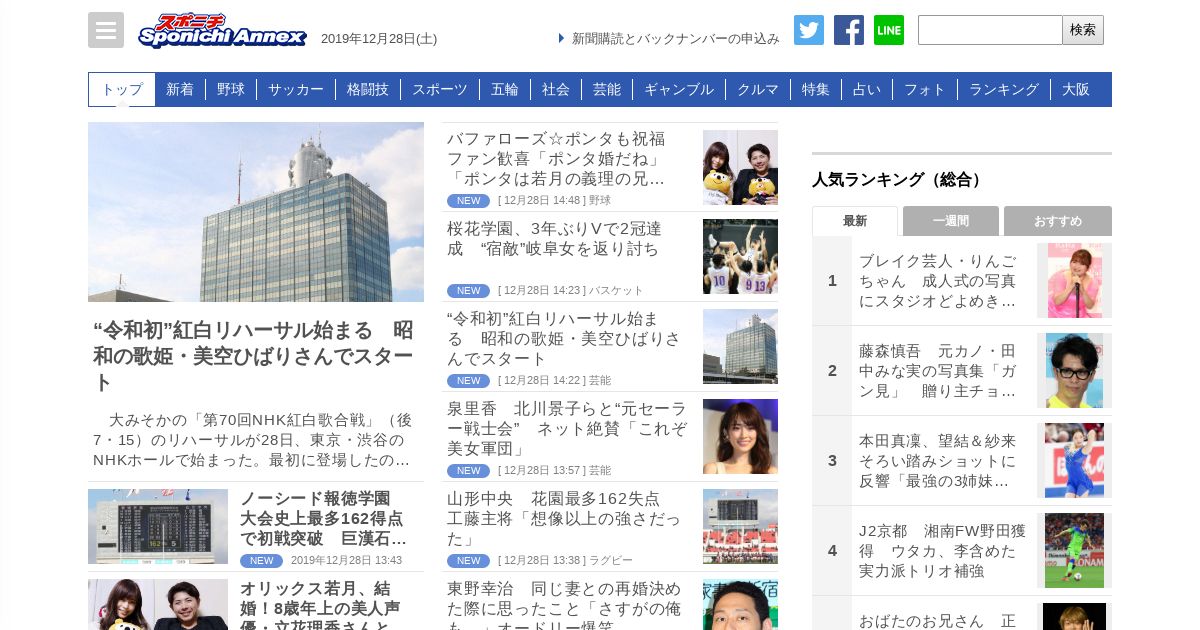Viewport: 1200px width, 630px height.
Task: Go to the 野球 section
Action: coord(231,89)
